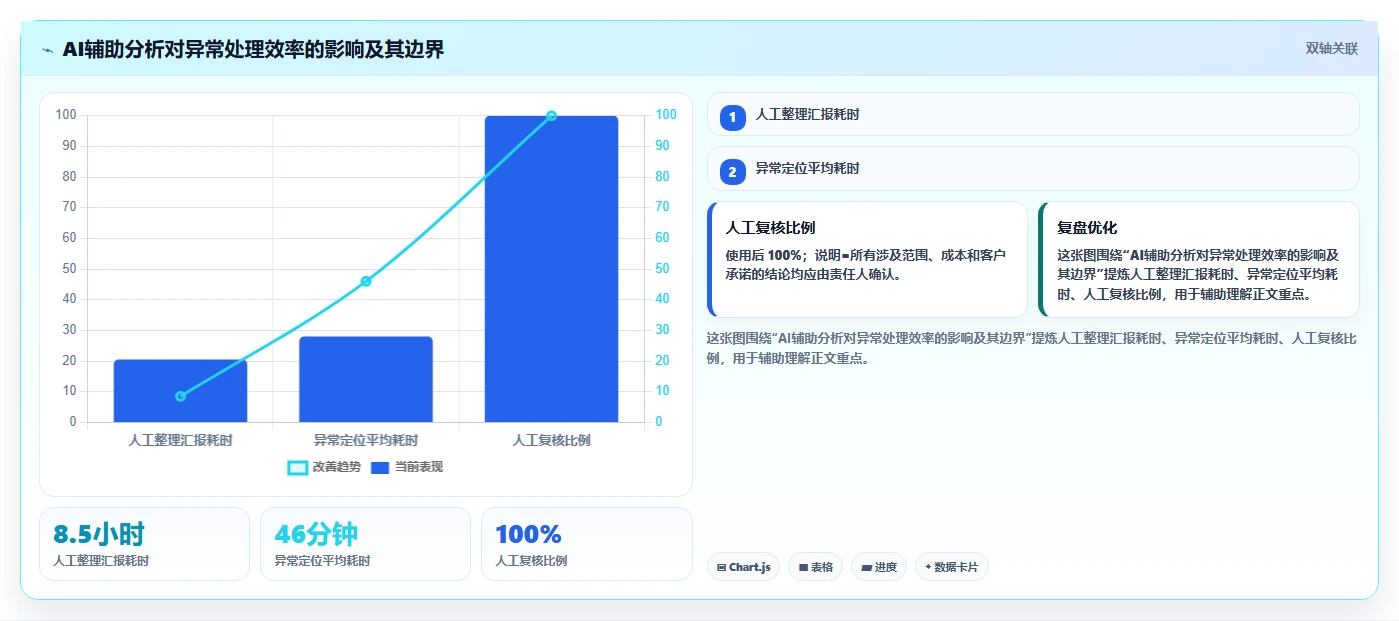Click the 双轴关联 label in the header

click(1331, 49)
